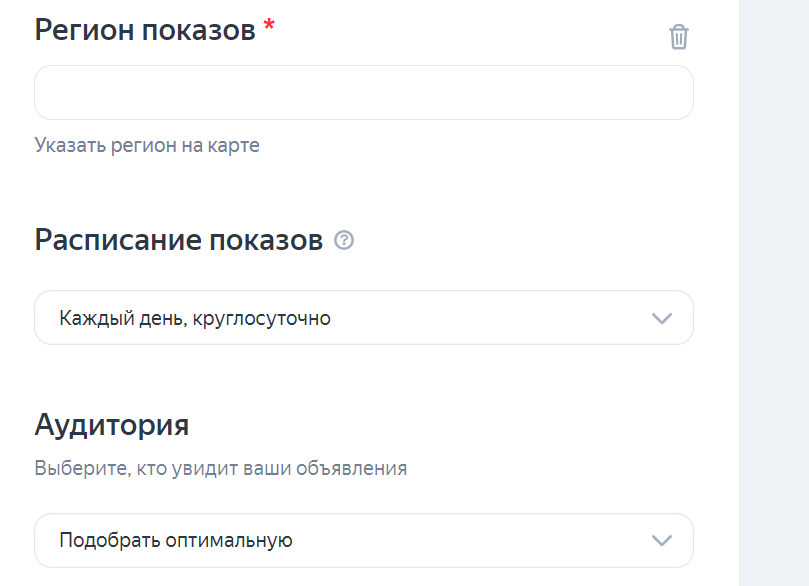Open the Указать регион на карте link
The width and height of the screenshot is (809, 586).
click(147, 145)
